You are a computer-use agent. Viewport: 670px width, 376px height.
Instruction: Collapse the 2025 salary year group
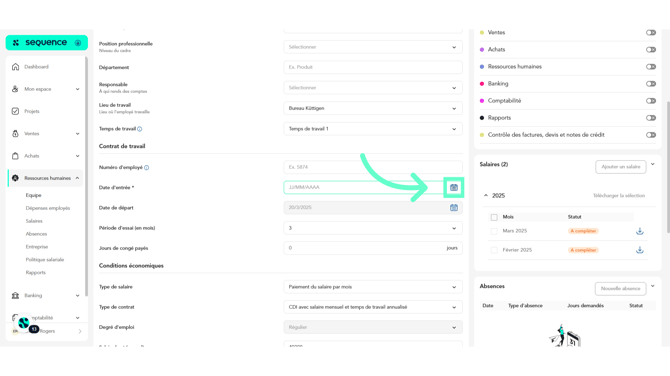(x=485, y=195)
